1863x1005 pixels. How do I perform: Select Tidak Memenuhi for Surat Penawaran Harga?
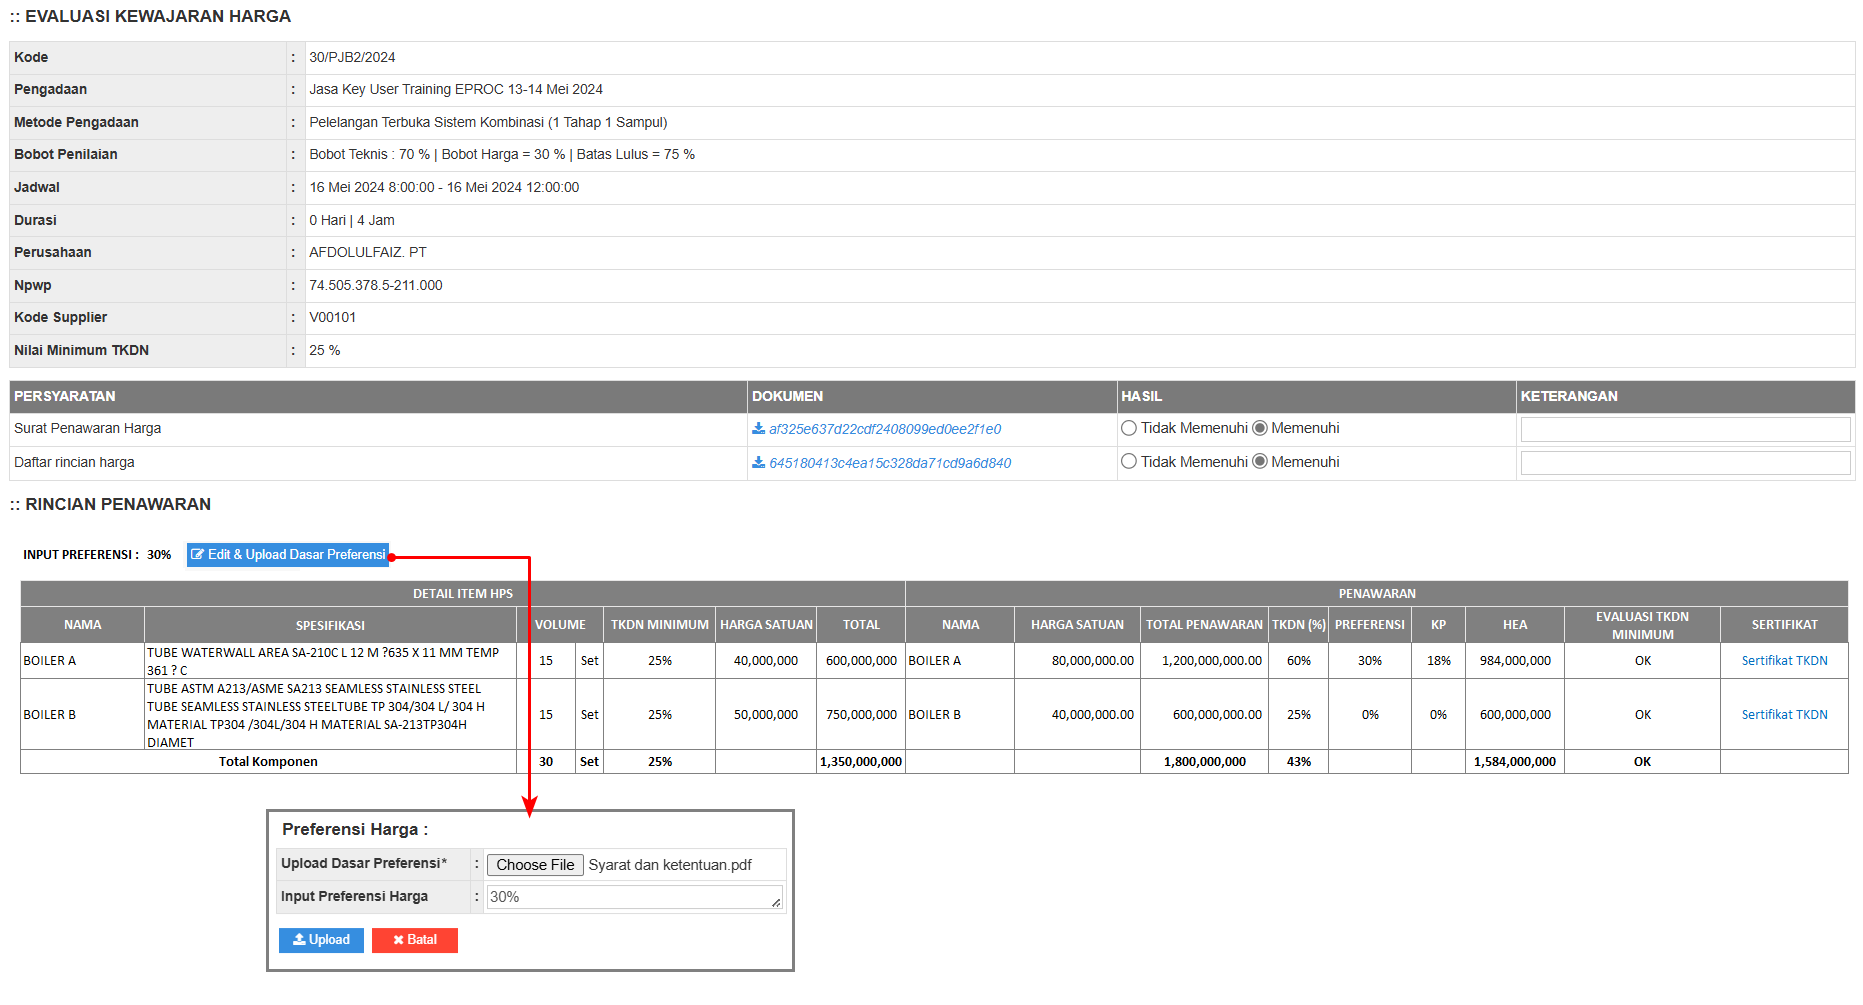(1129, 428)
